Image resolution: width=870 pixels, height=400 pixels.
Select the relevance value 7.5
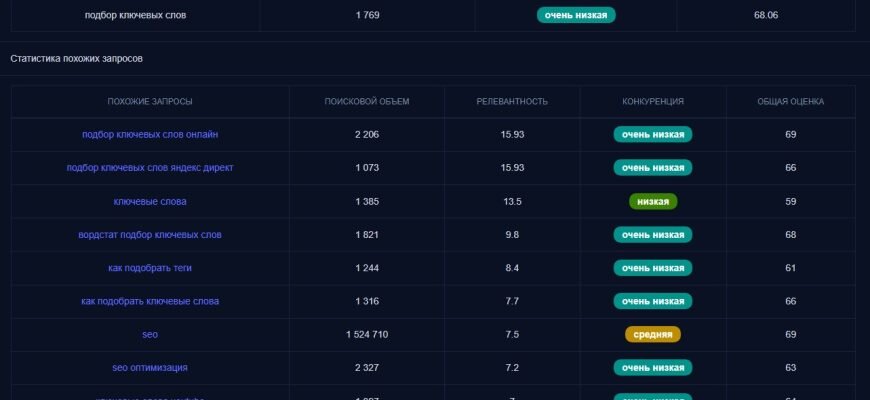(x=512, y=335)
